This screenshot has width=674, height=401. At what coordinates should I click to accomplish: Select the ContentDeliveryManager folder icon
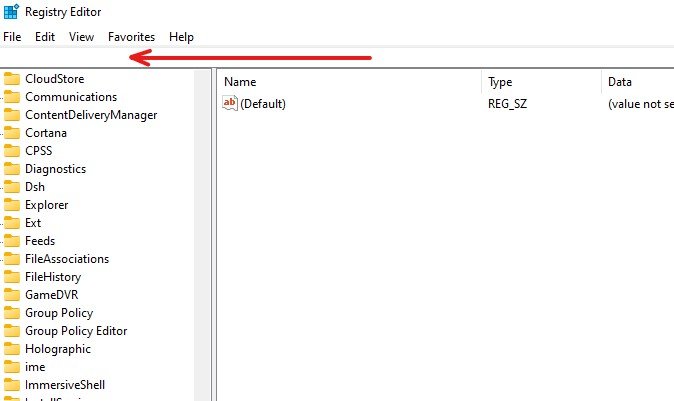pos(12,115)
